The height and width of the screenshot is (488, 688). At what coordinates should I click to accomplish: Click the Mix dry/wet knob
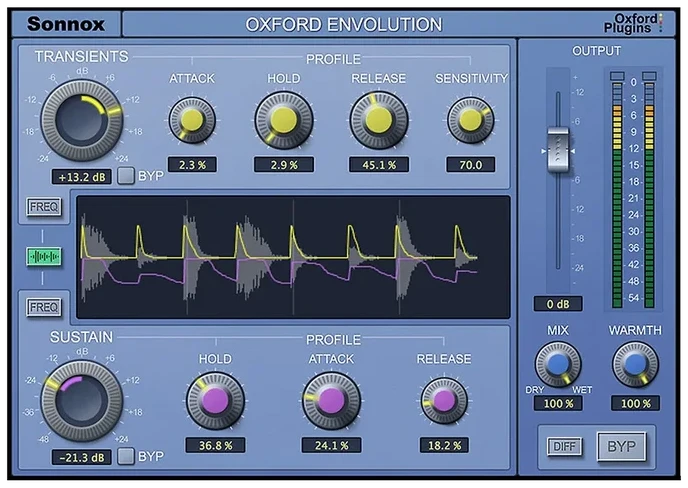tap(558, 365)
